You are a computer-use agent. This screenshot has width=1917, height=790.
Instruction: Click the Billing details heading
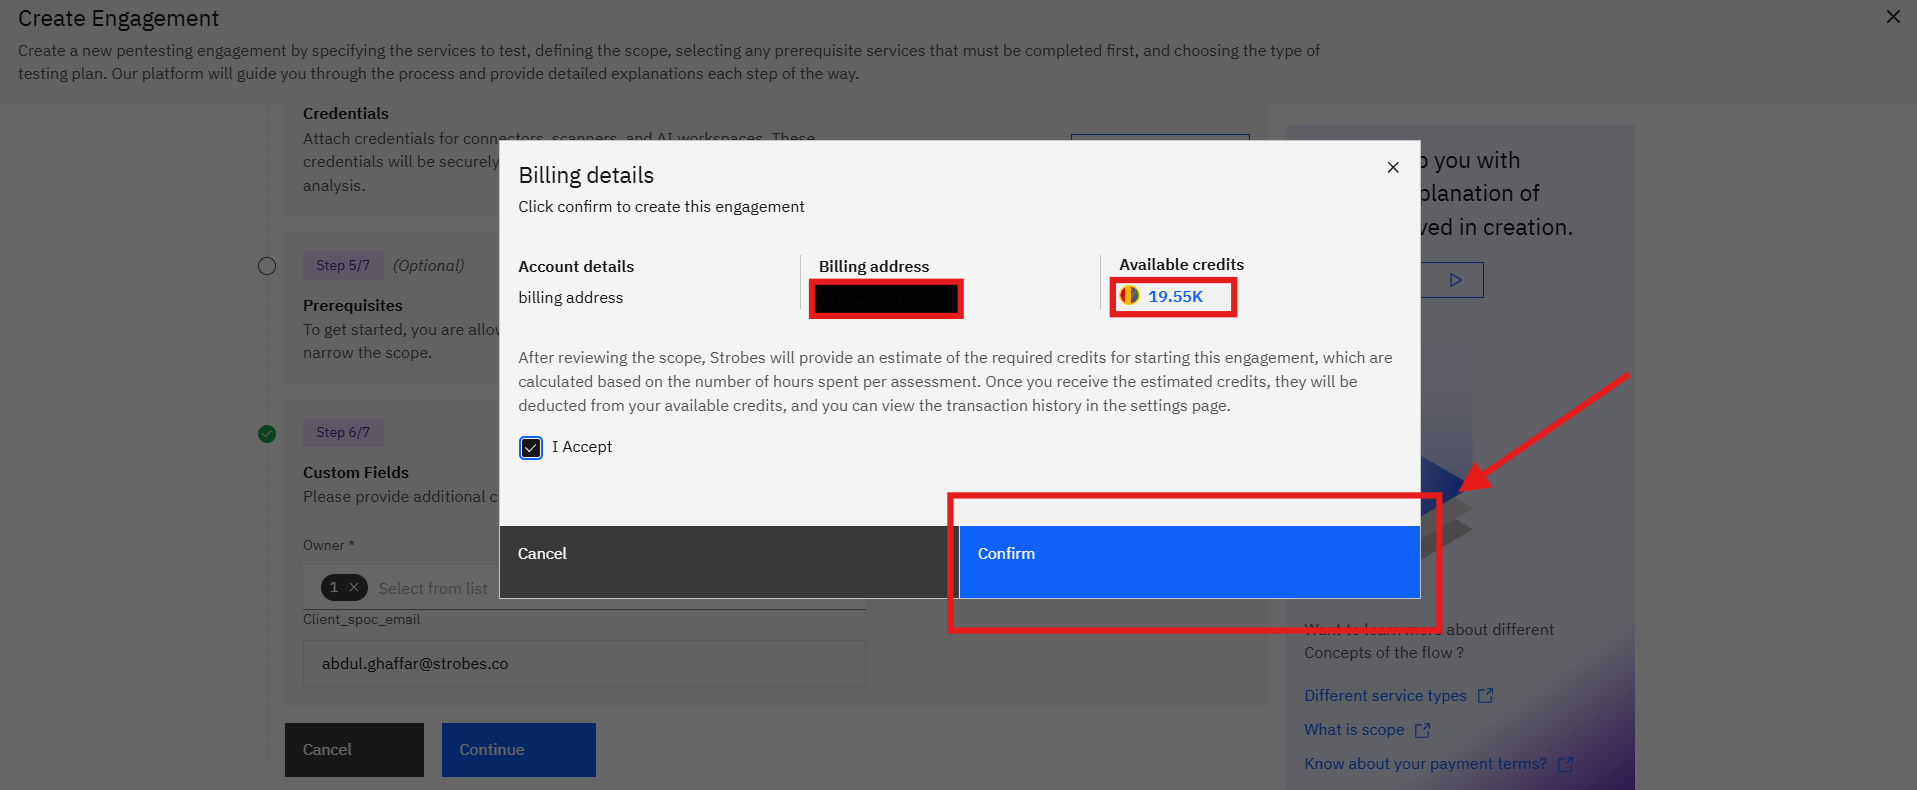586,175
